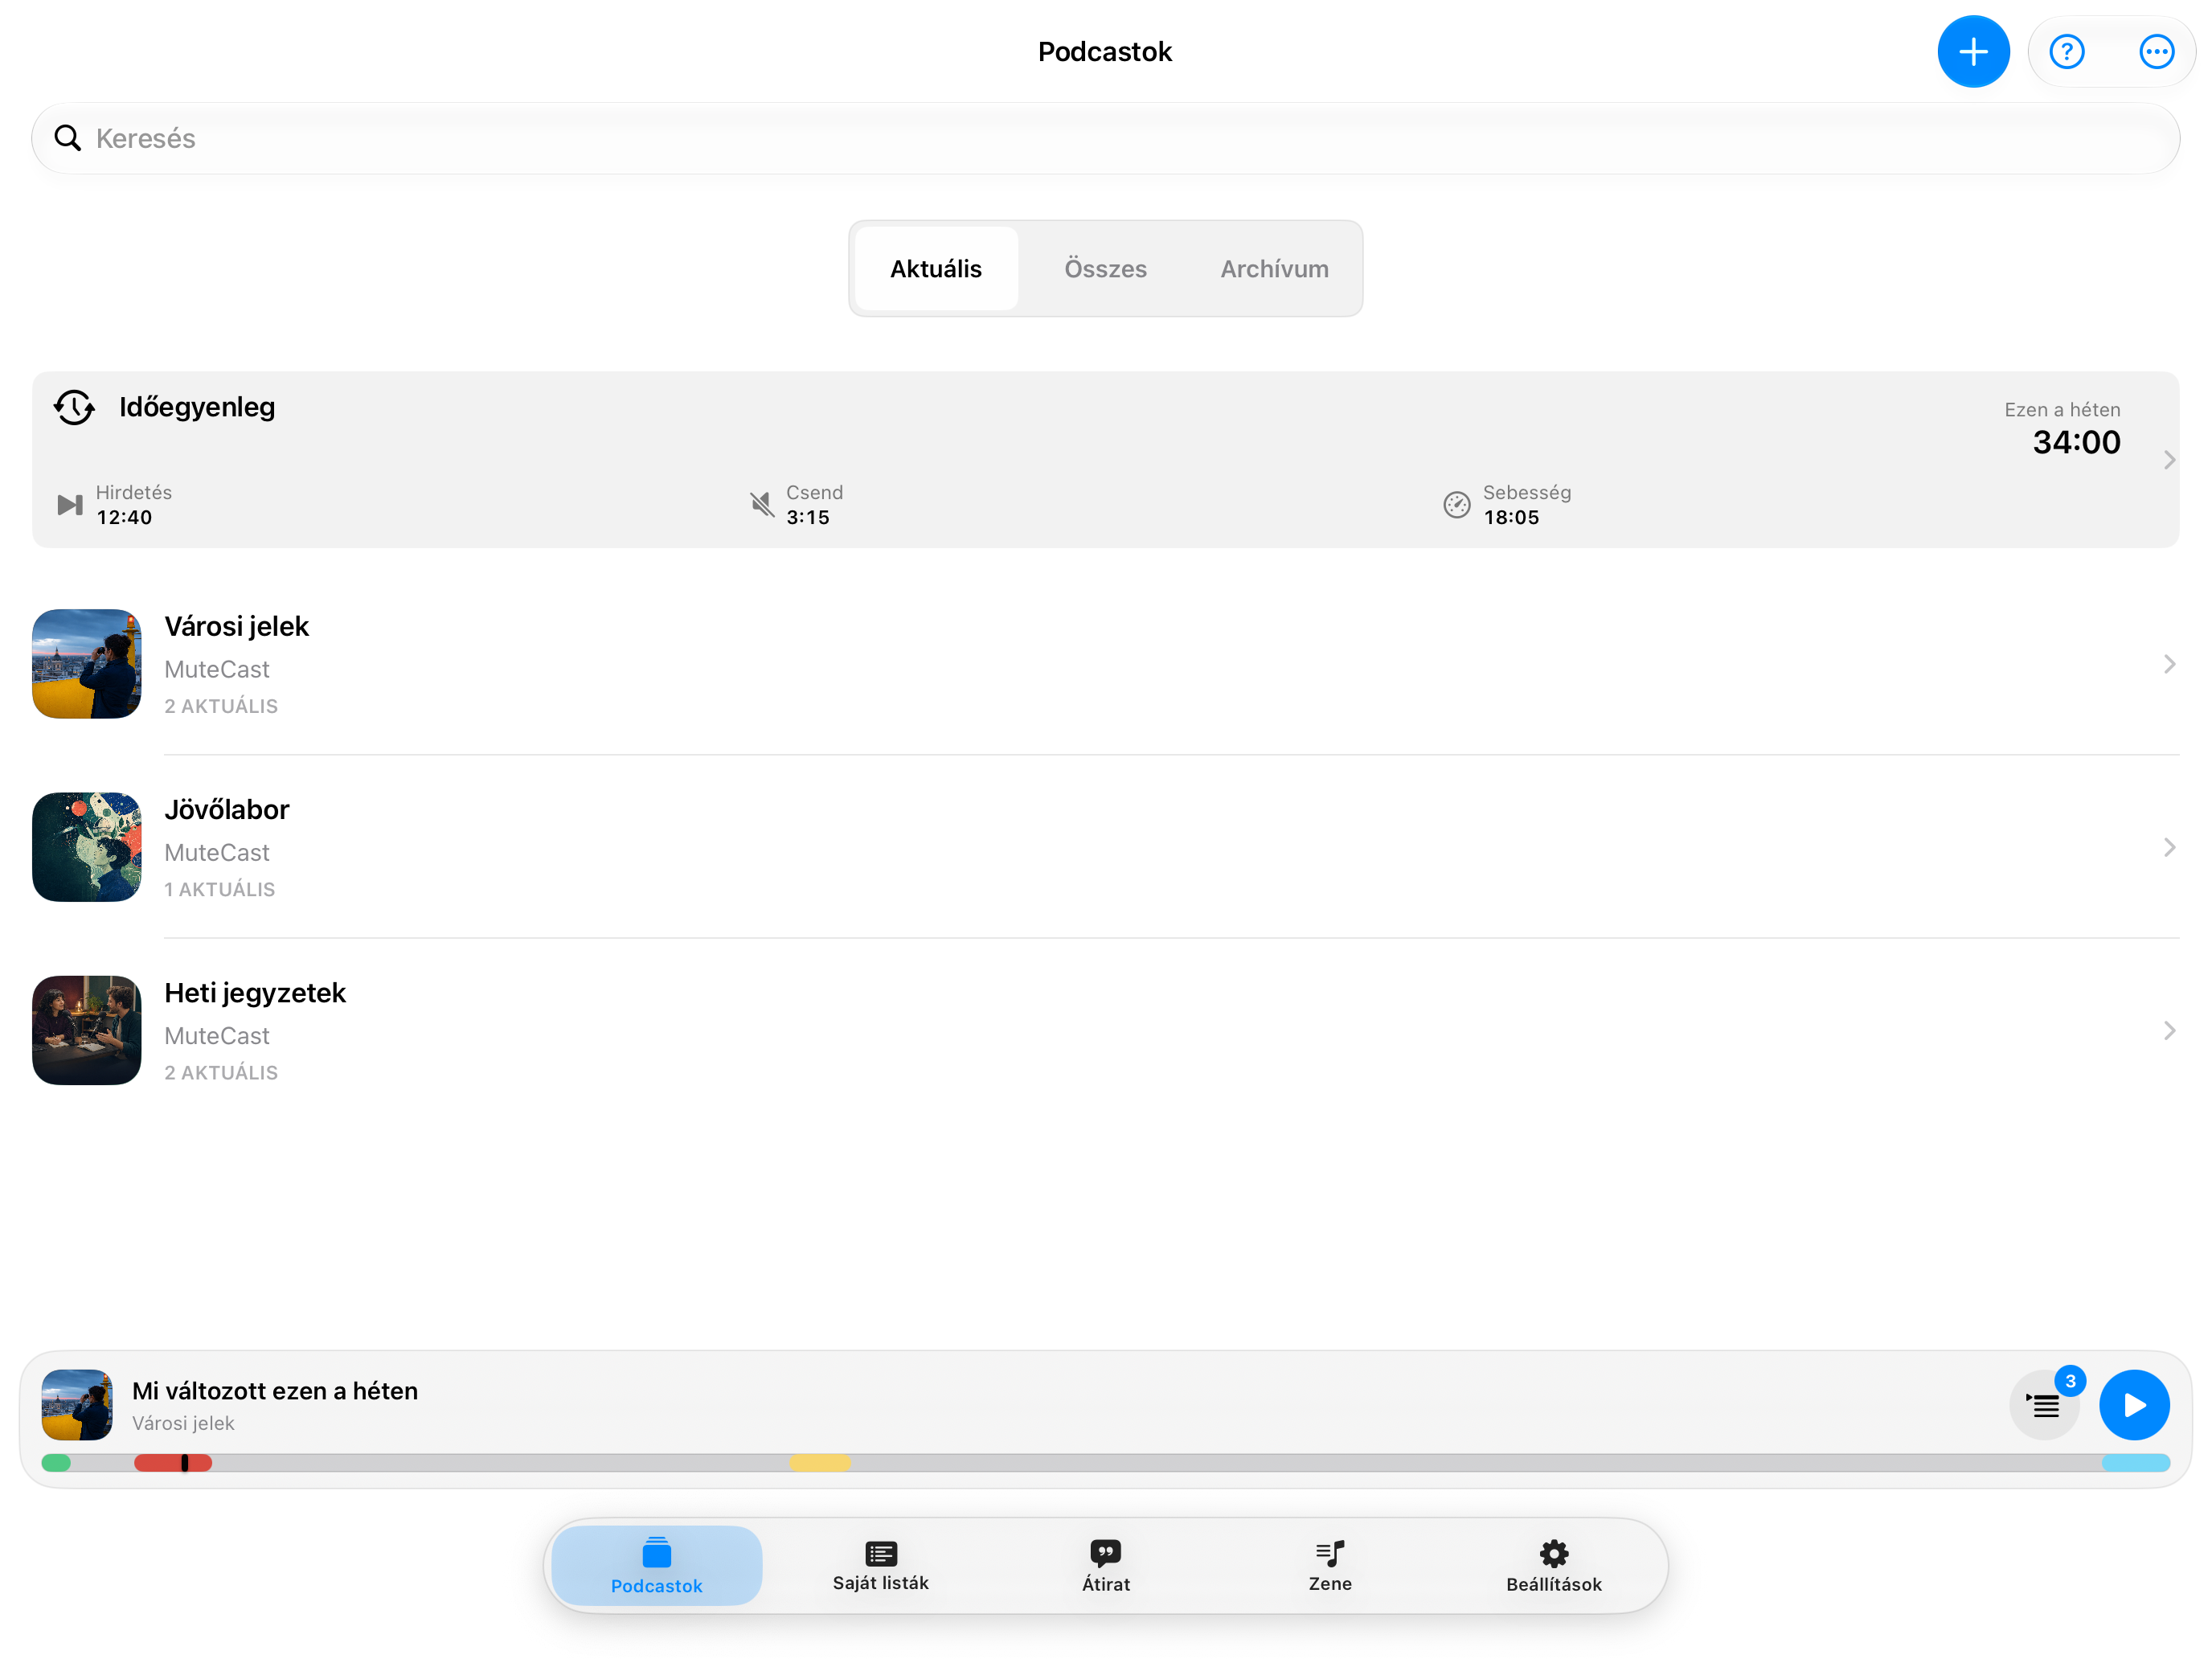Expand Időegyenleg details via chevron
Image resolution: width=2212 pixels, height=1659 pixels.
click(x=2168, y=460)
